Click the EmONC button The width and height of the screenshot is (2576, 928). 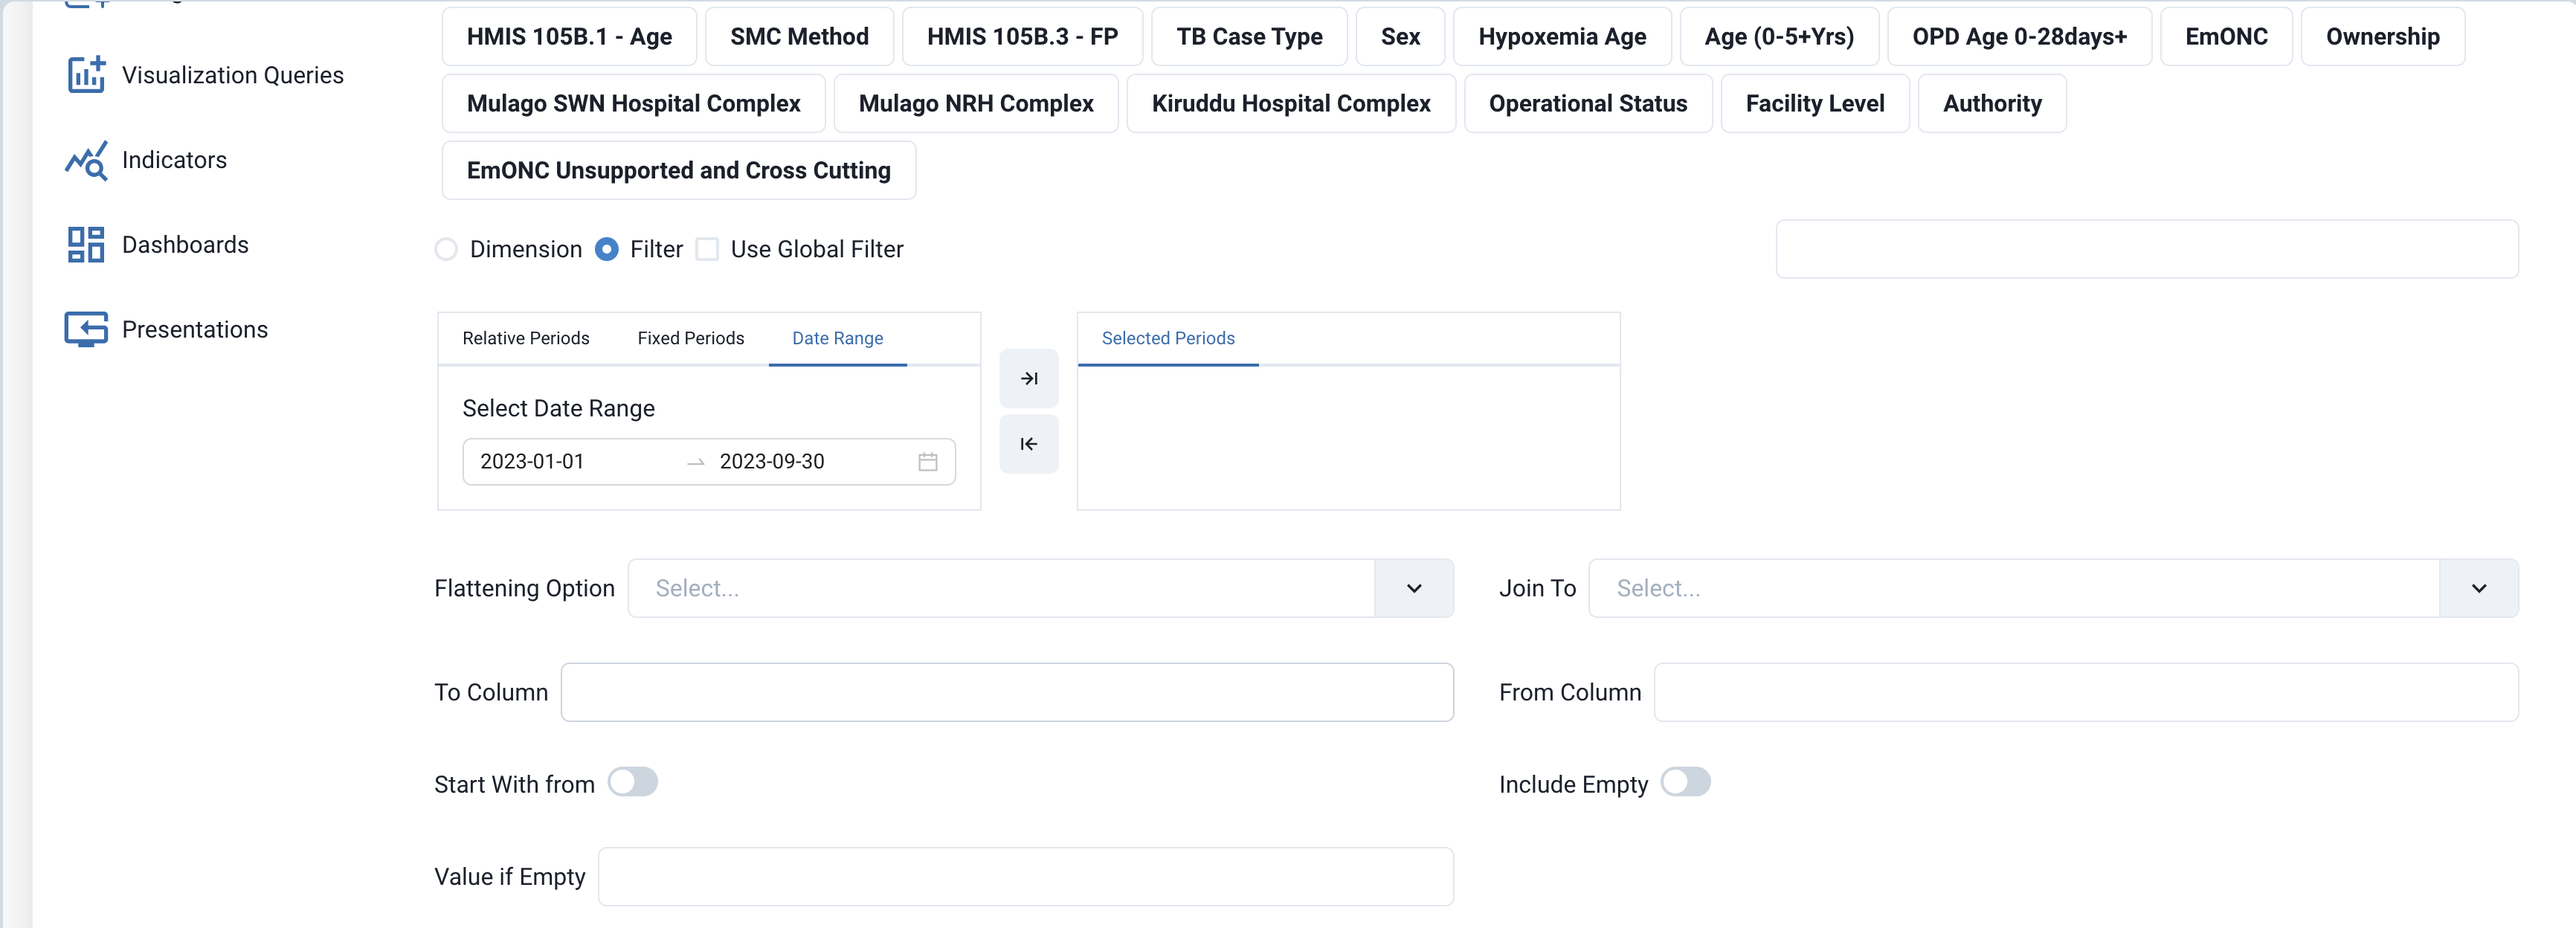click(2226, 36)
